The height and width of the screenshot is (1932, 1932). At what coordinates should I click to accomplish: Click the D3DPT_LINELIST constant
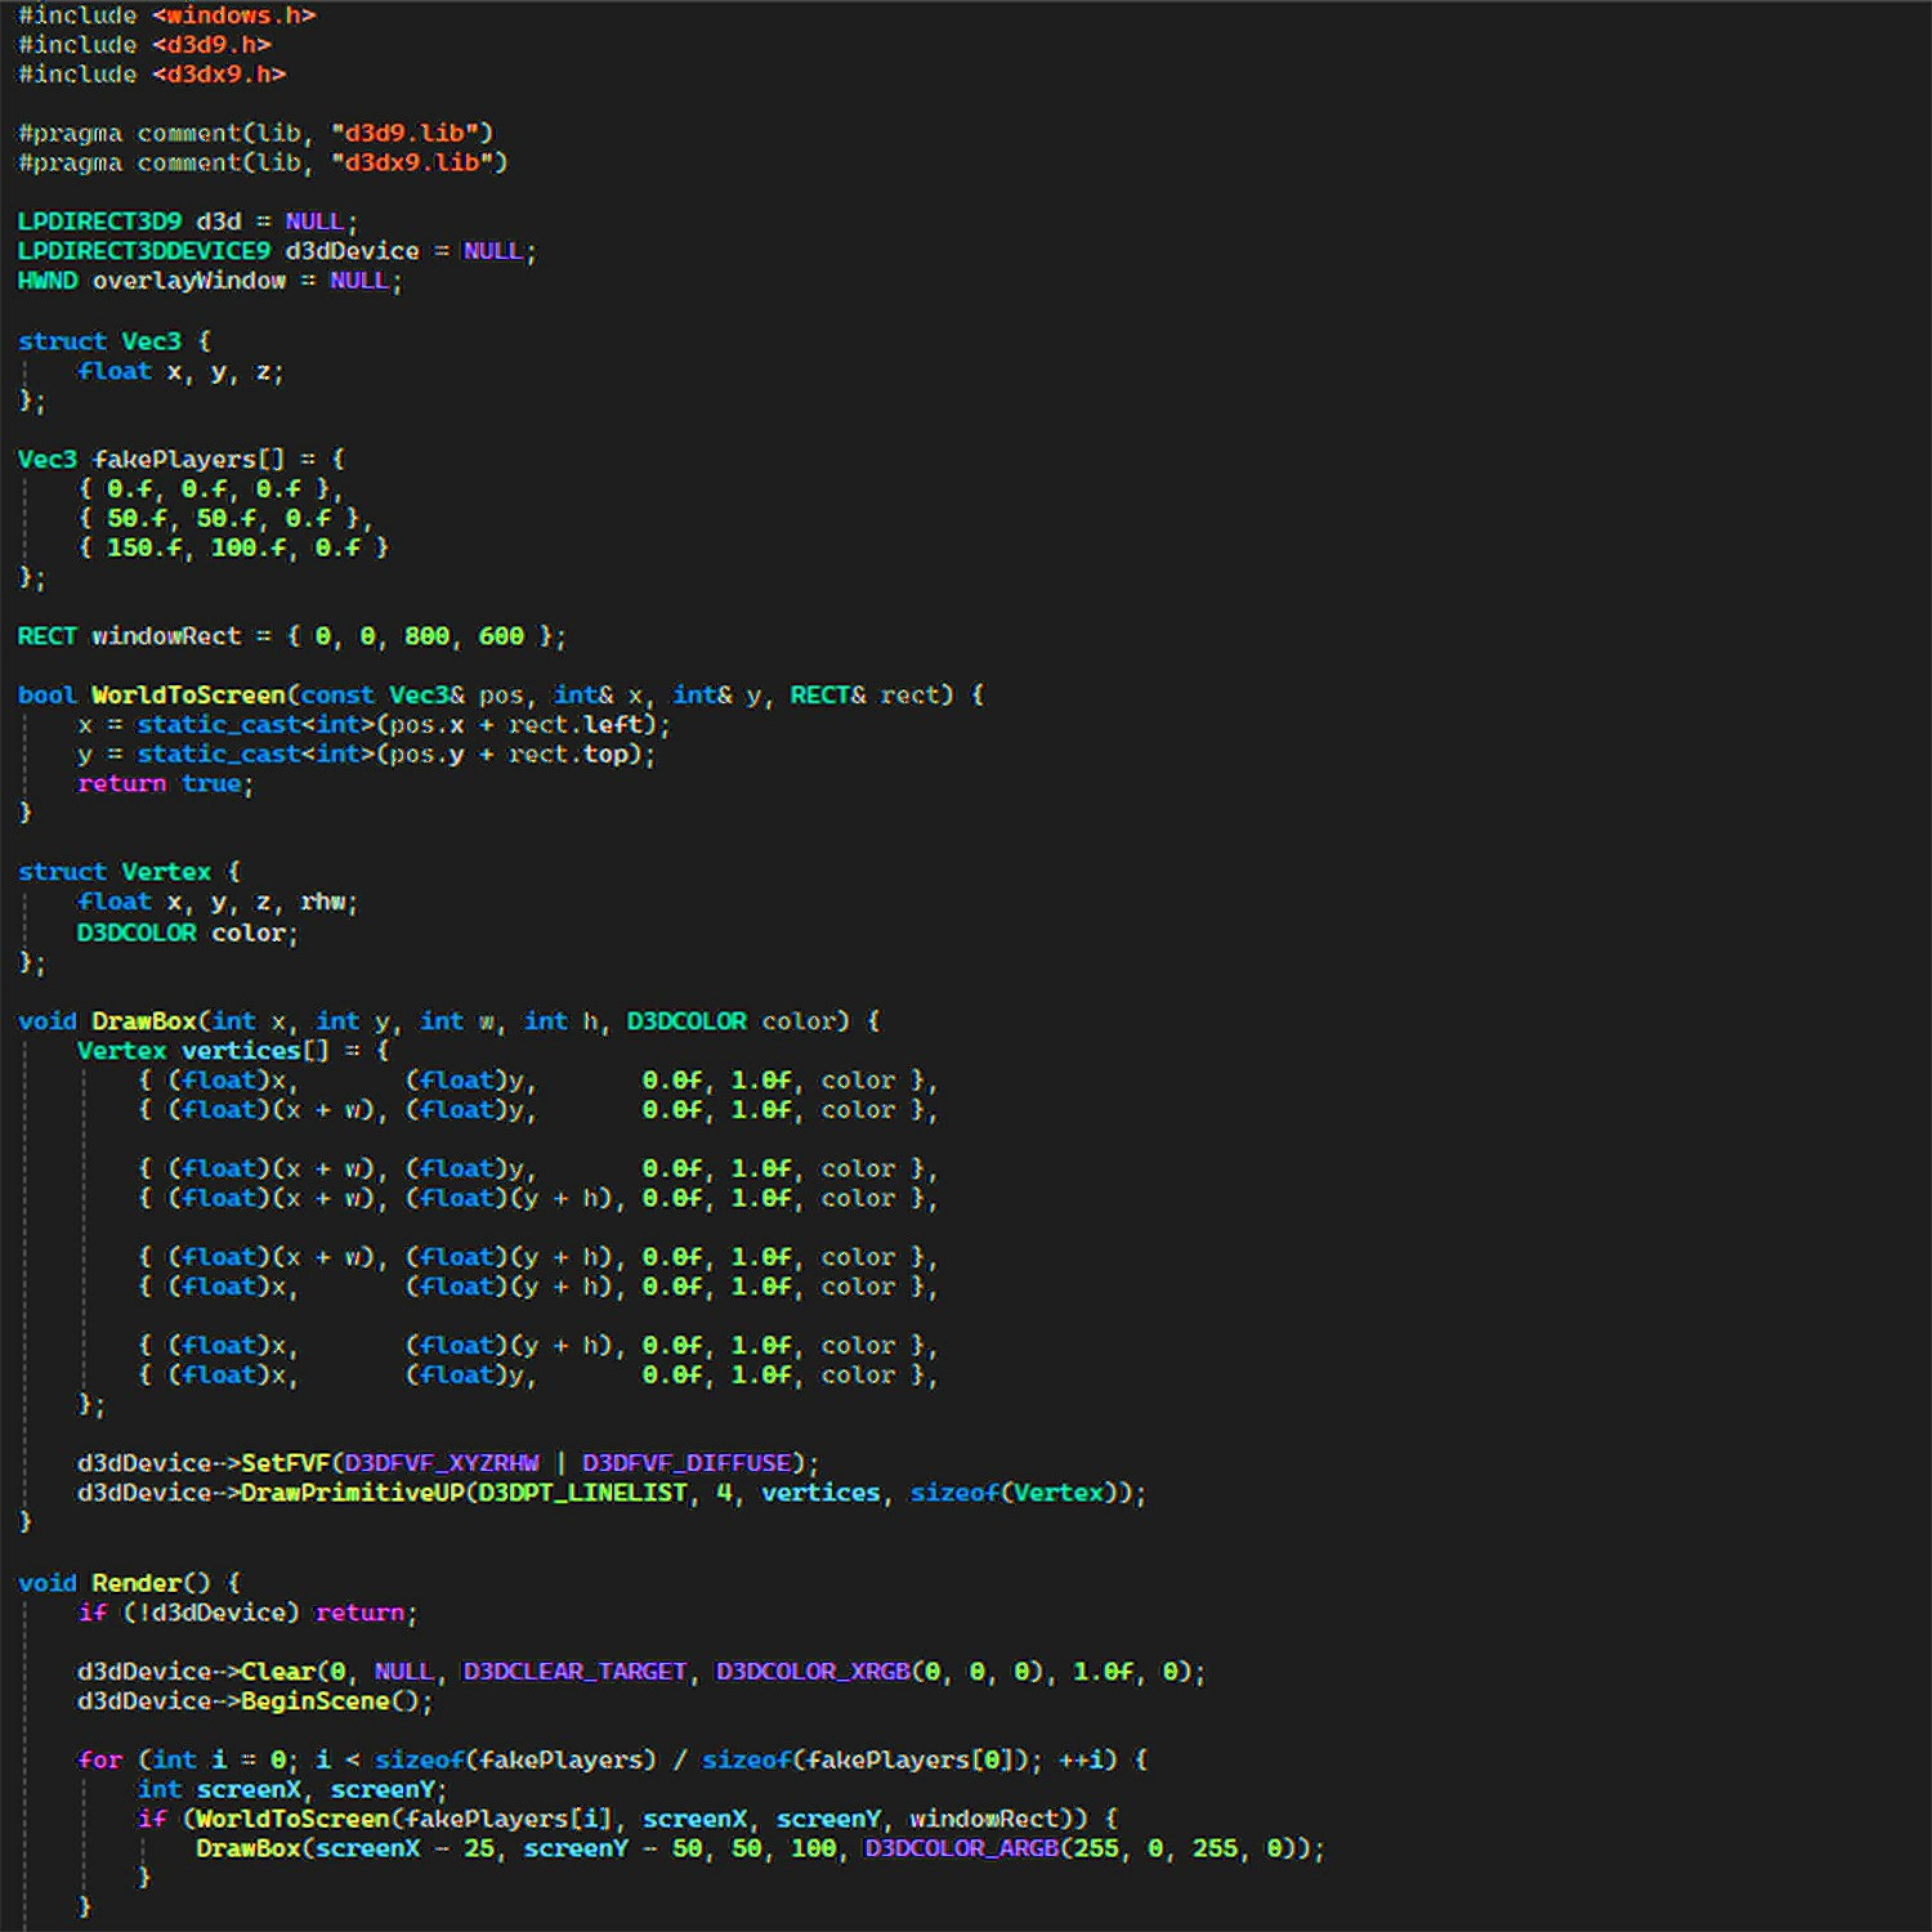582,1493
